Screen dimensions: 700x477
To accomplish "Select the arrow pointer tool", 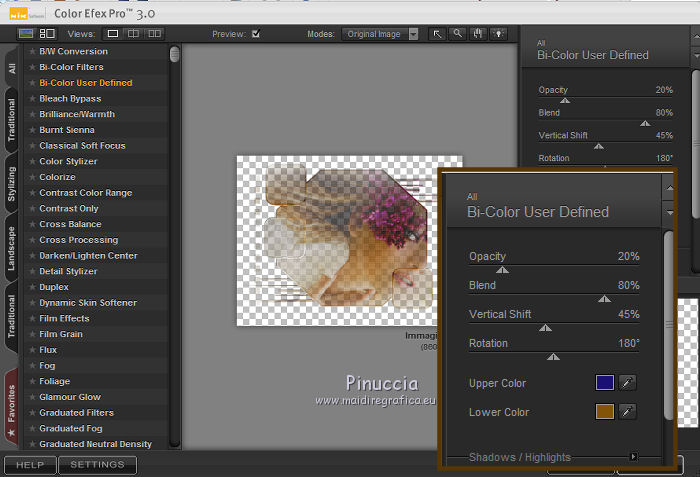I will pyautogui.click(x=438, y=34).
